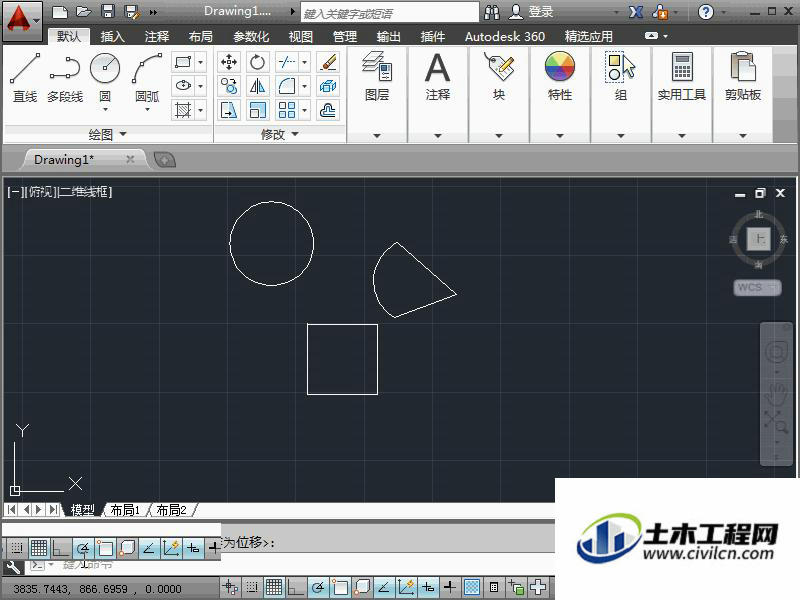The image size is (800, 600).
Task: Click the 俯视 view control label
Action: coord(40,192)
